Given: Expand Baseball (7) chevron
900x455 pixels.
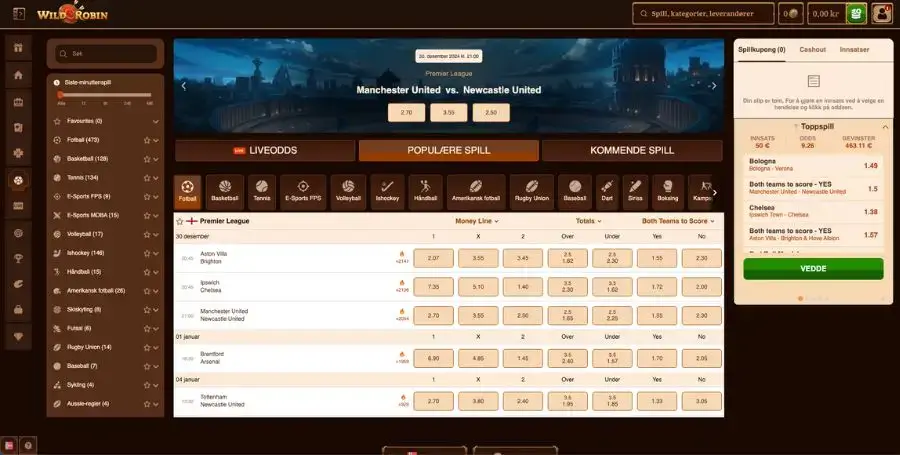Looking at the screenshot, I should coord(156,367).
